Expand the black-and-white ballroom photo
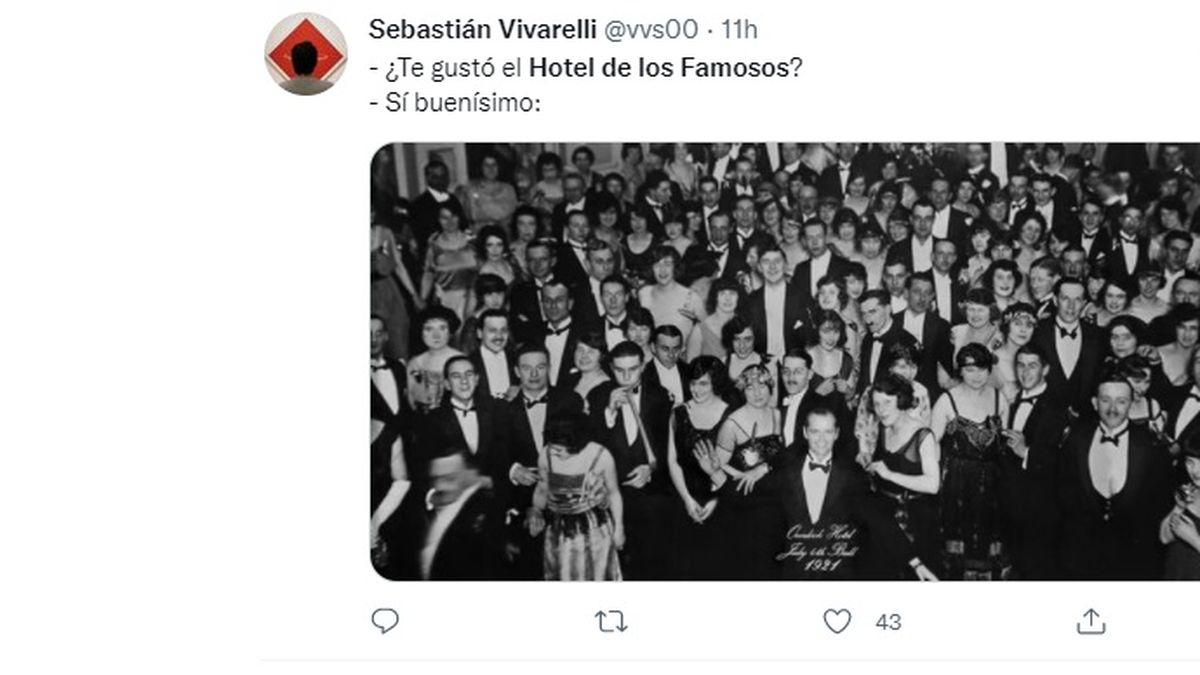This screenshot has height=675, width=1200. tap(785, 361)
